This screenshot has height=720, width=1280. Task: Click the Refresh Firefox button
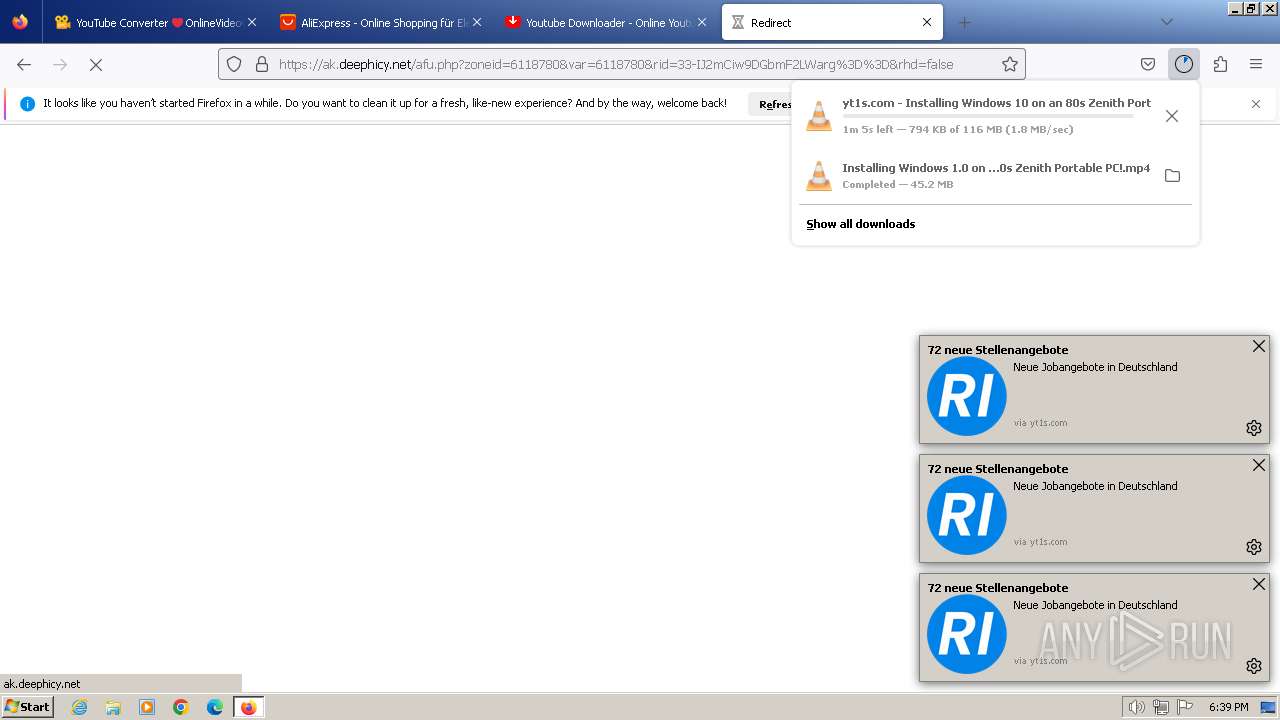[x=775, y=104]
